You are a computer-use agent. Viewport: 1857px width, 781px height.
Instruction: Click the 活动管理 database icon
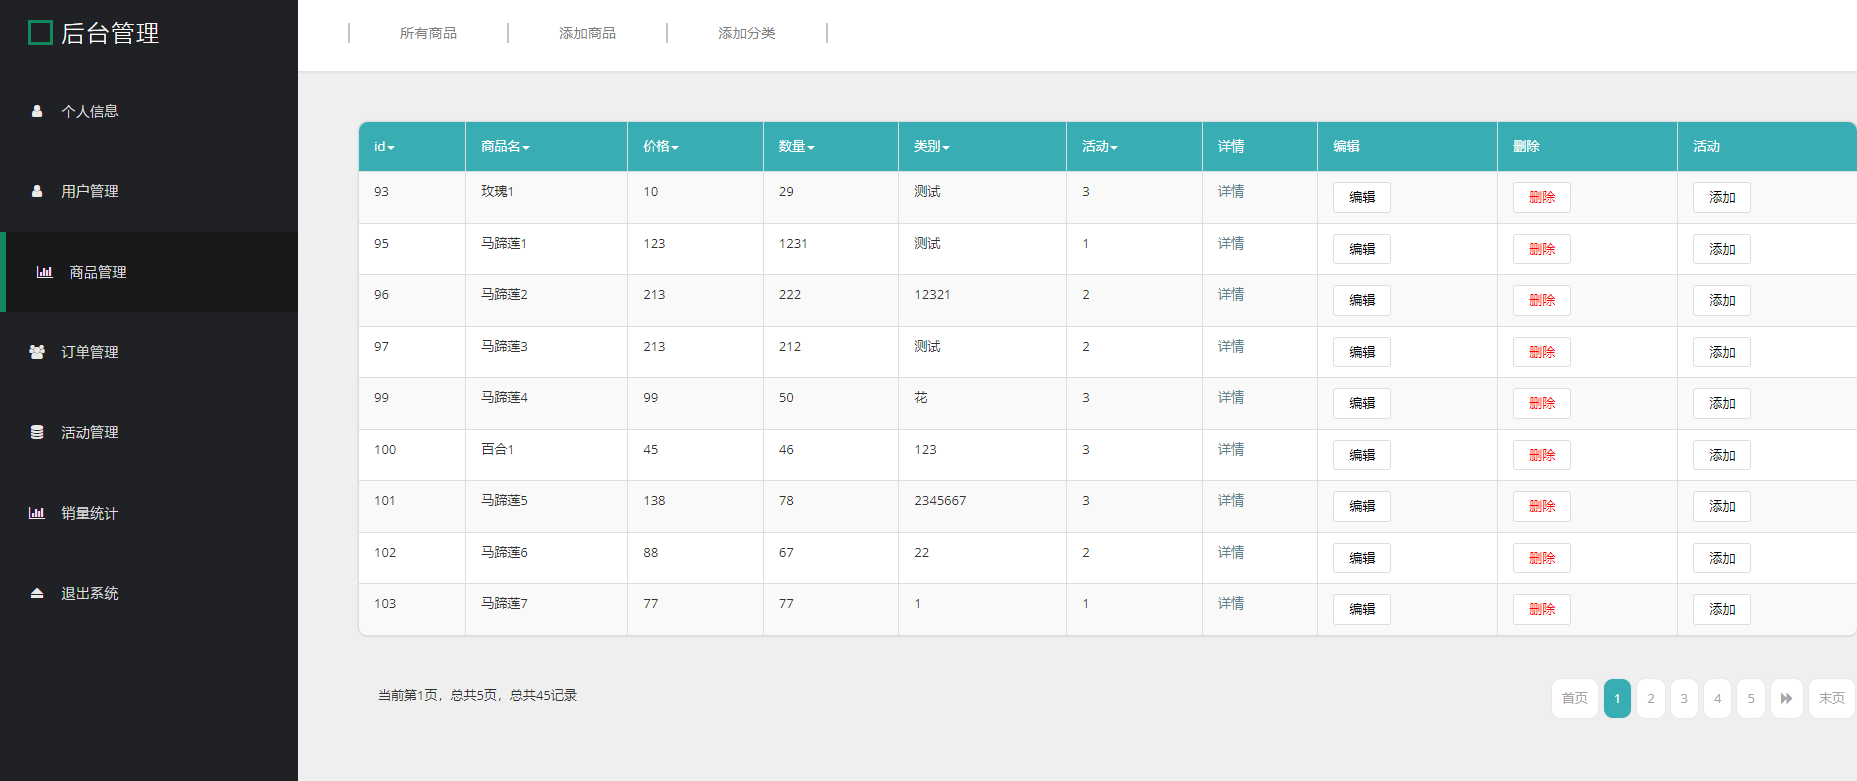37,432
